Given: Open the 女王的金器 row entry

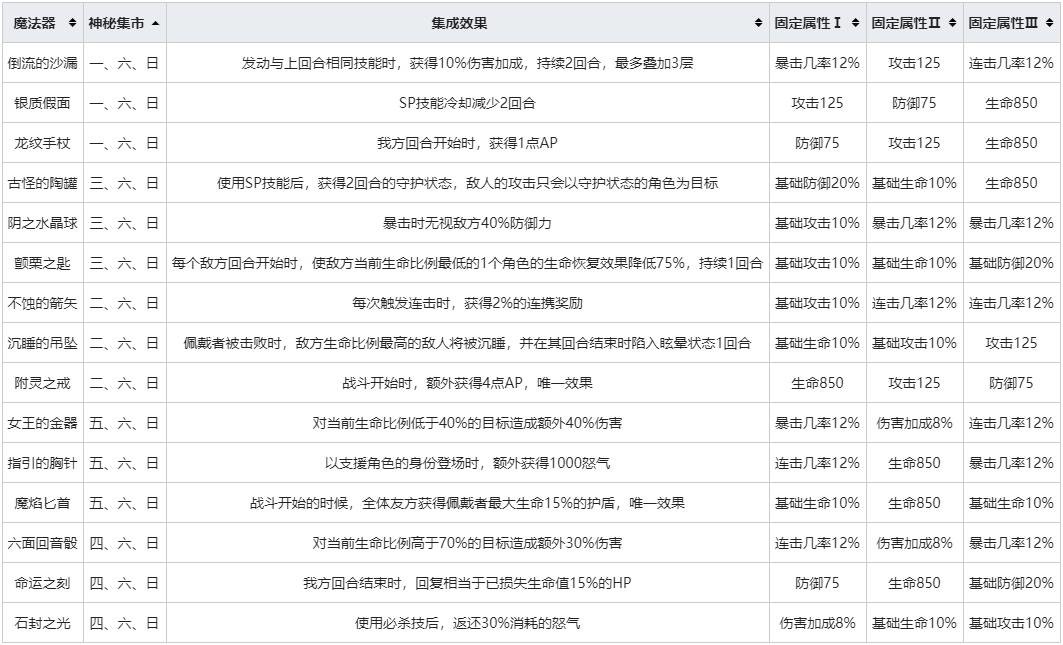Looking at the screenshot, I should 41,422.
